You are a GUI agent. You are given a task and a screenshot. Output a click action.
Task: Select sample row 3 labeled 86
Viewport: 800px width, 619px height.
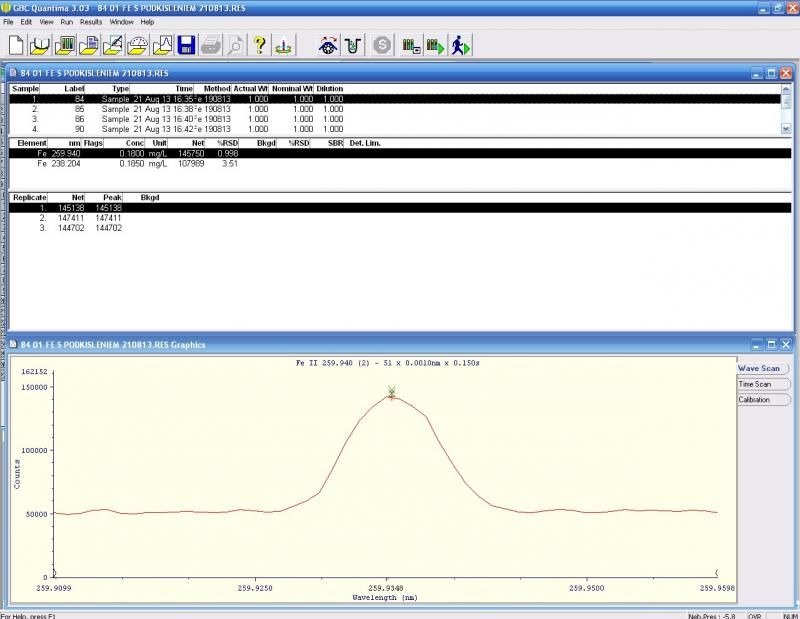395,119
